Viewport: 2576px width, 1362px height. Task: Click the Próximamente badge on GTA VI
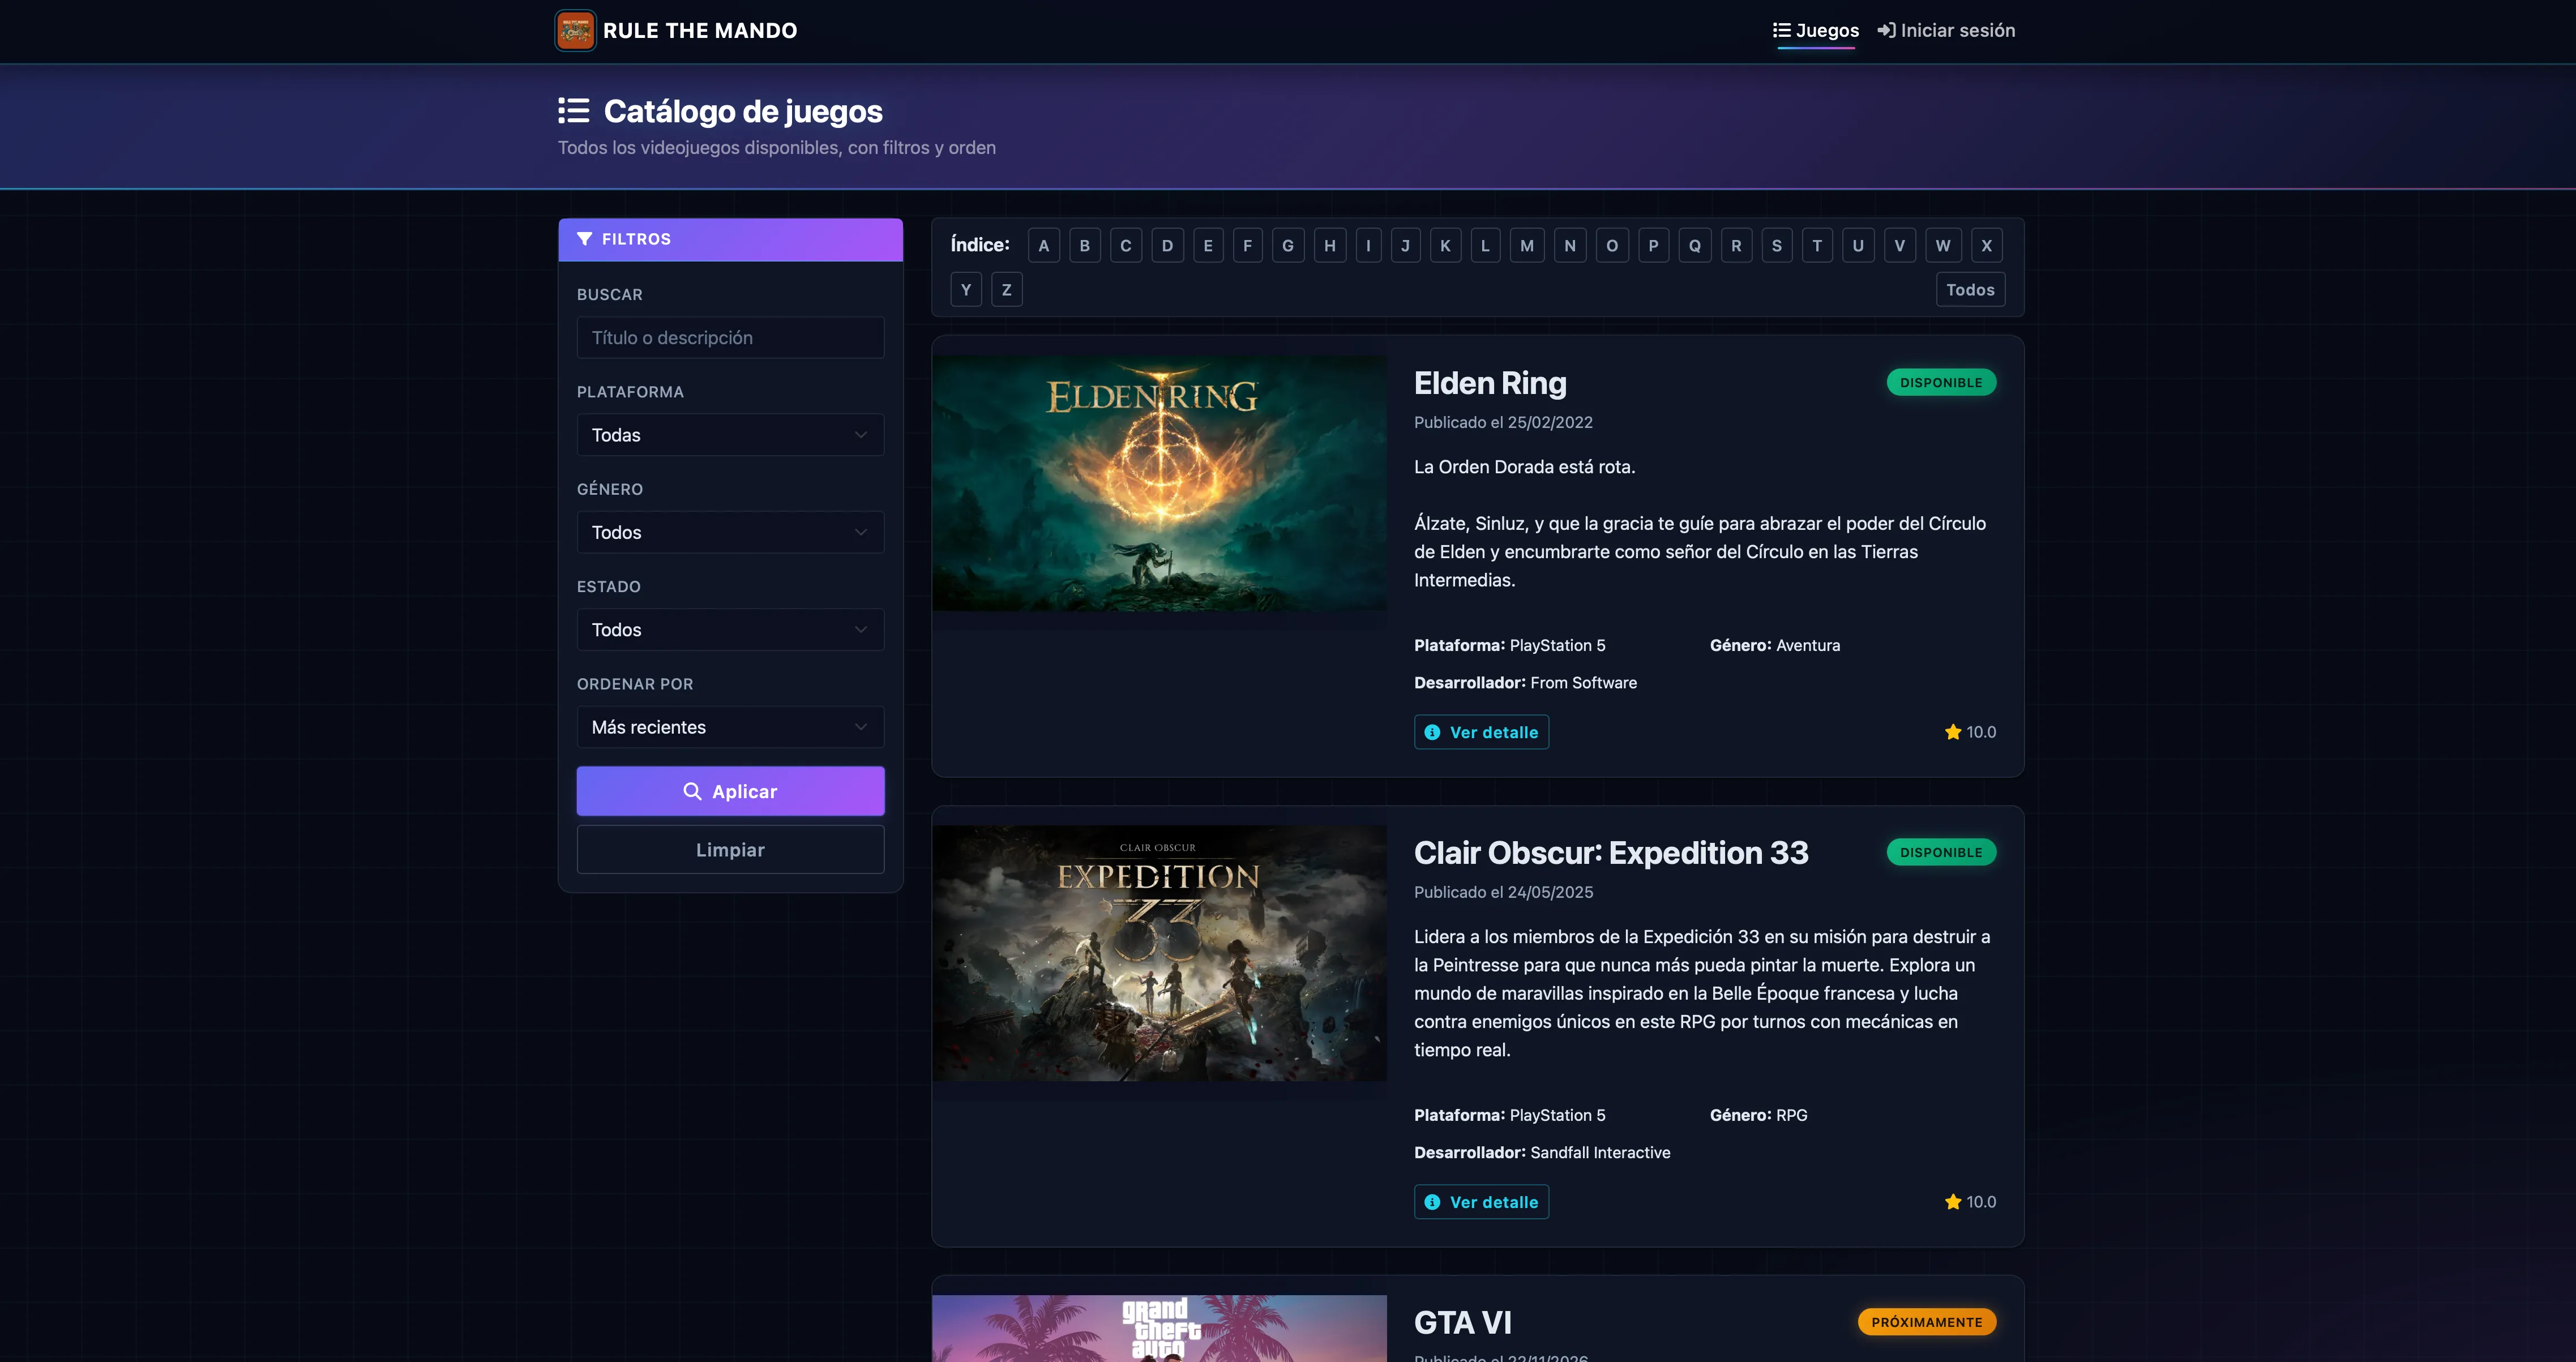[1927, 1322]
